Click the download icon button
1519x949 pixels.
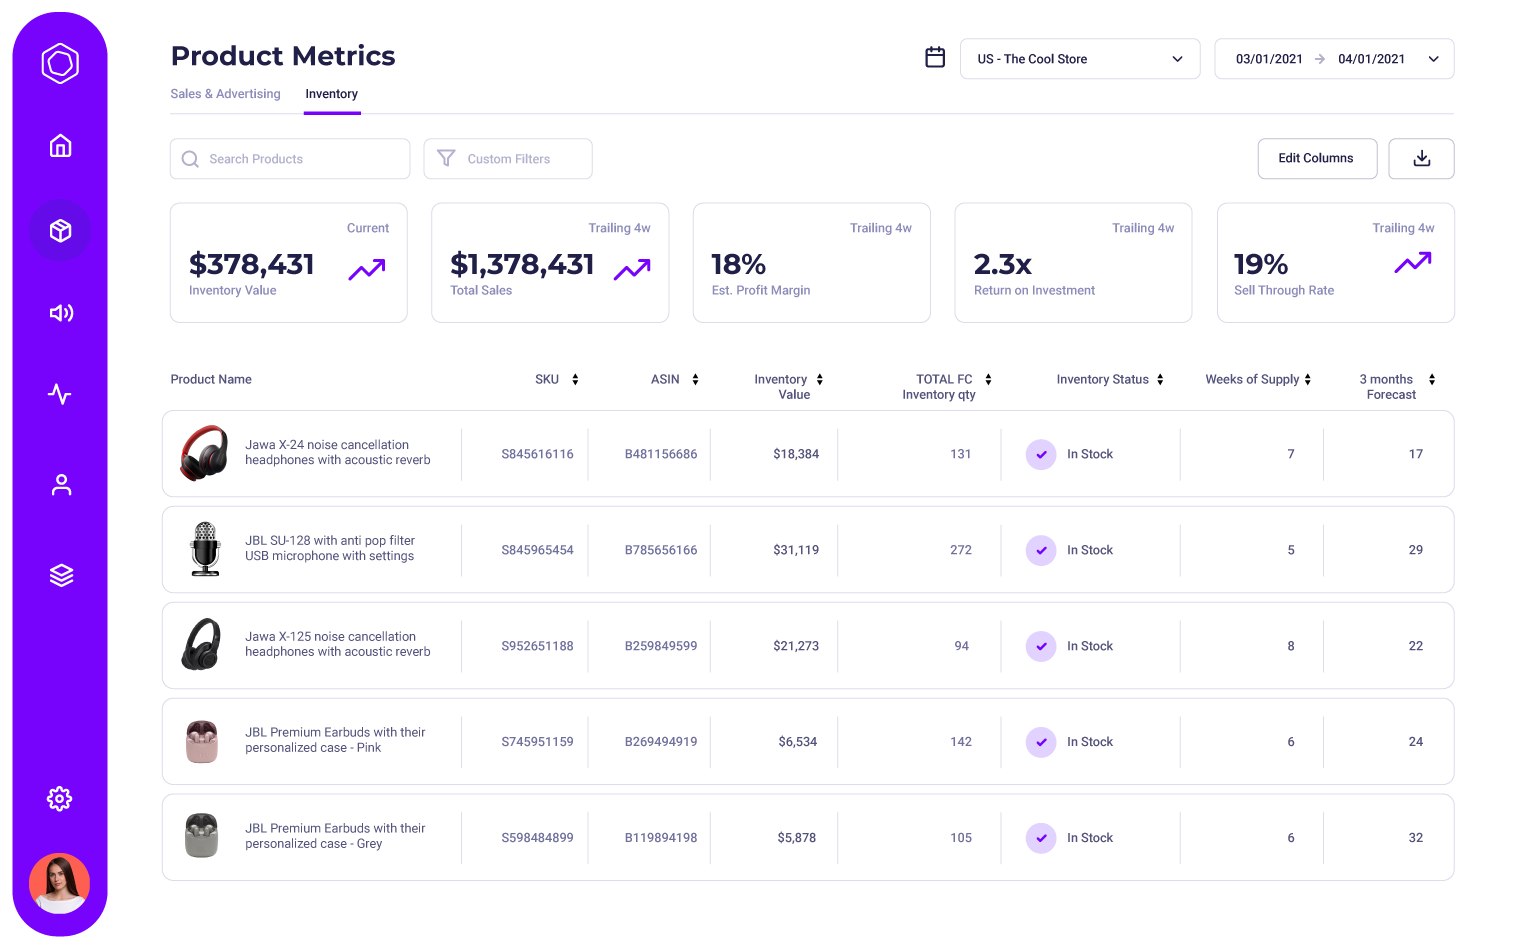(x=1421, y=159)
